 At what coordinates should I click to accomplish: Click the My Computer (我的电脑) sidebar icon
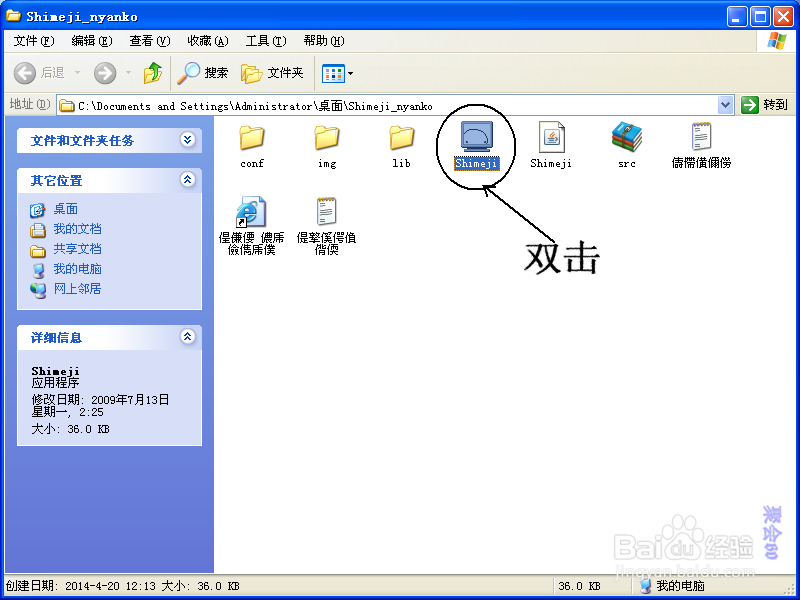(x=38, y=270)
